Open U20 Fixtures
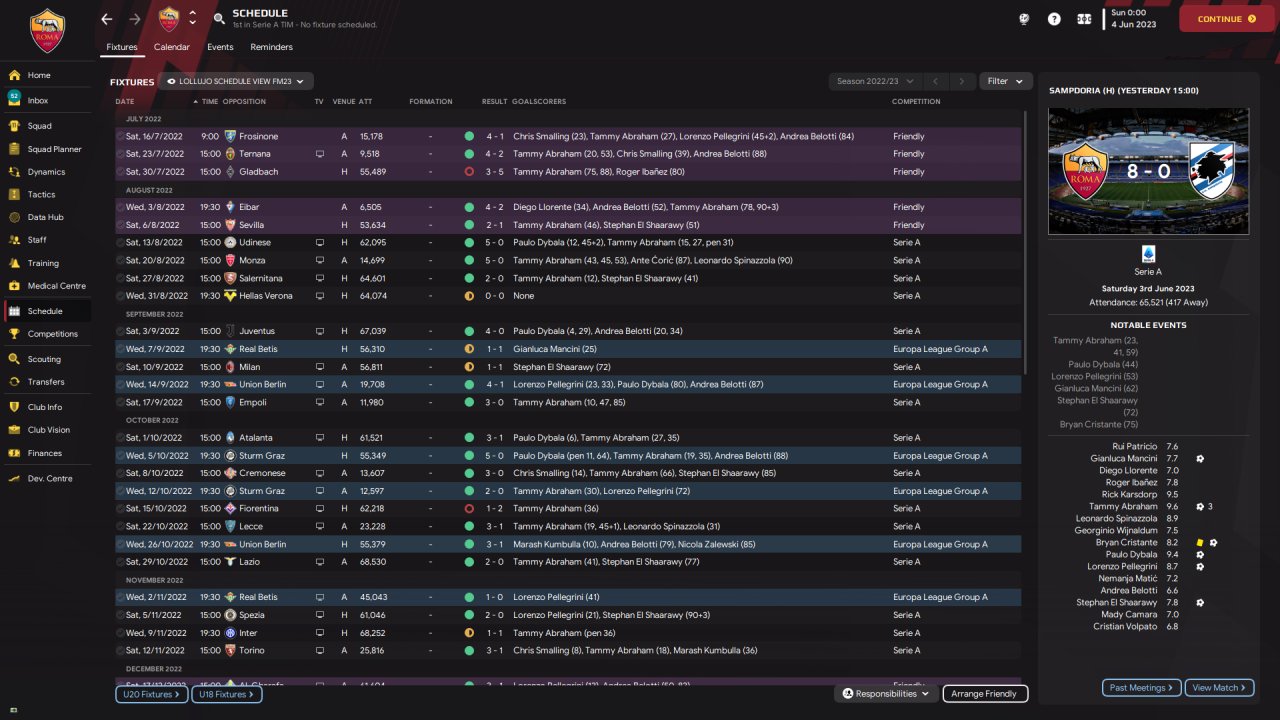 [x=151, y=694]
